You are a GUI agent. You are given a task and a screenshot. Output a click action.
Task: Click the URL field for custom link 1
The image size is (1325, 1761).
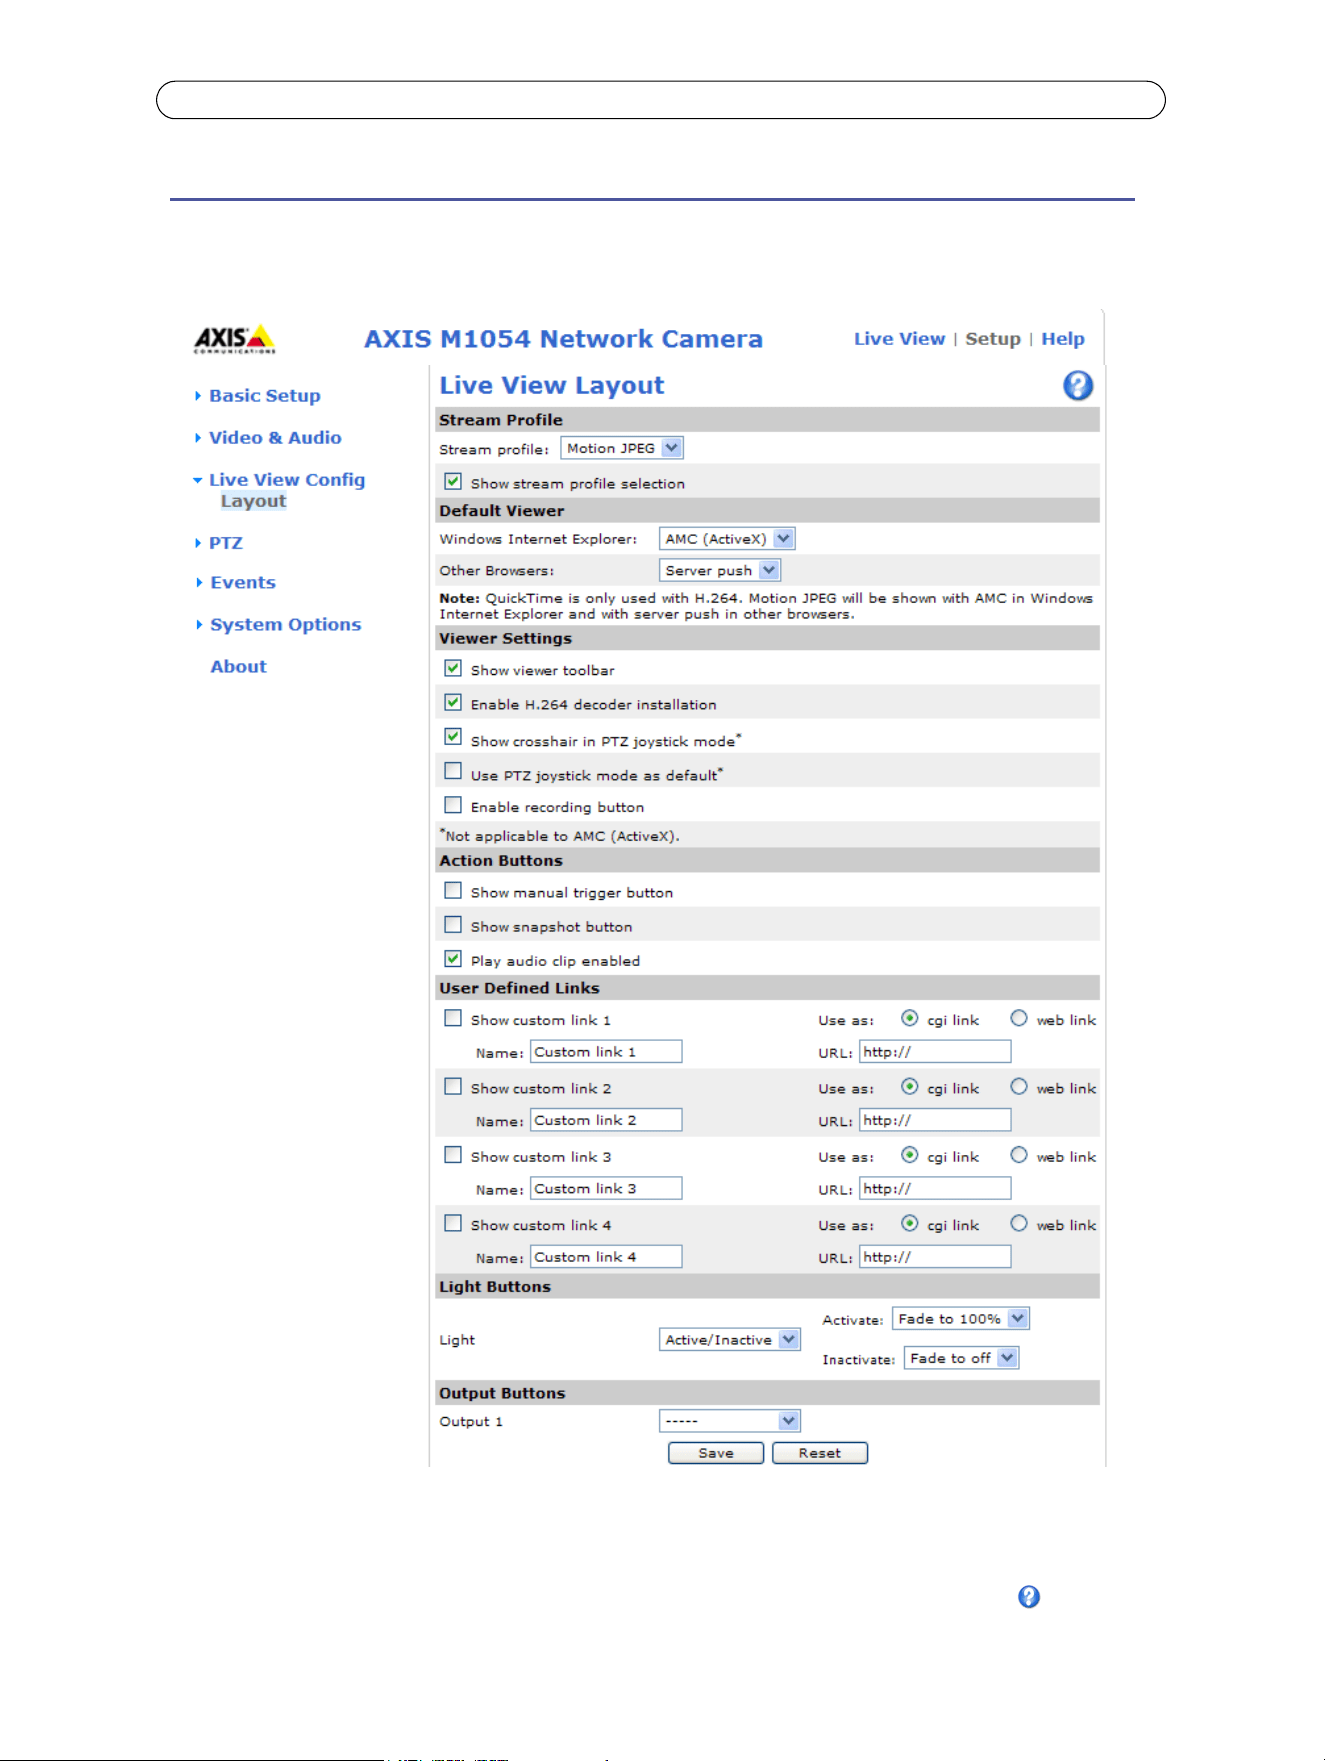click(935, 1052)
